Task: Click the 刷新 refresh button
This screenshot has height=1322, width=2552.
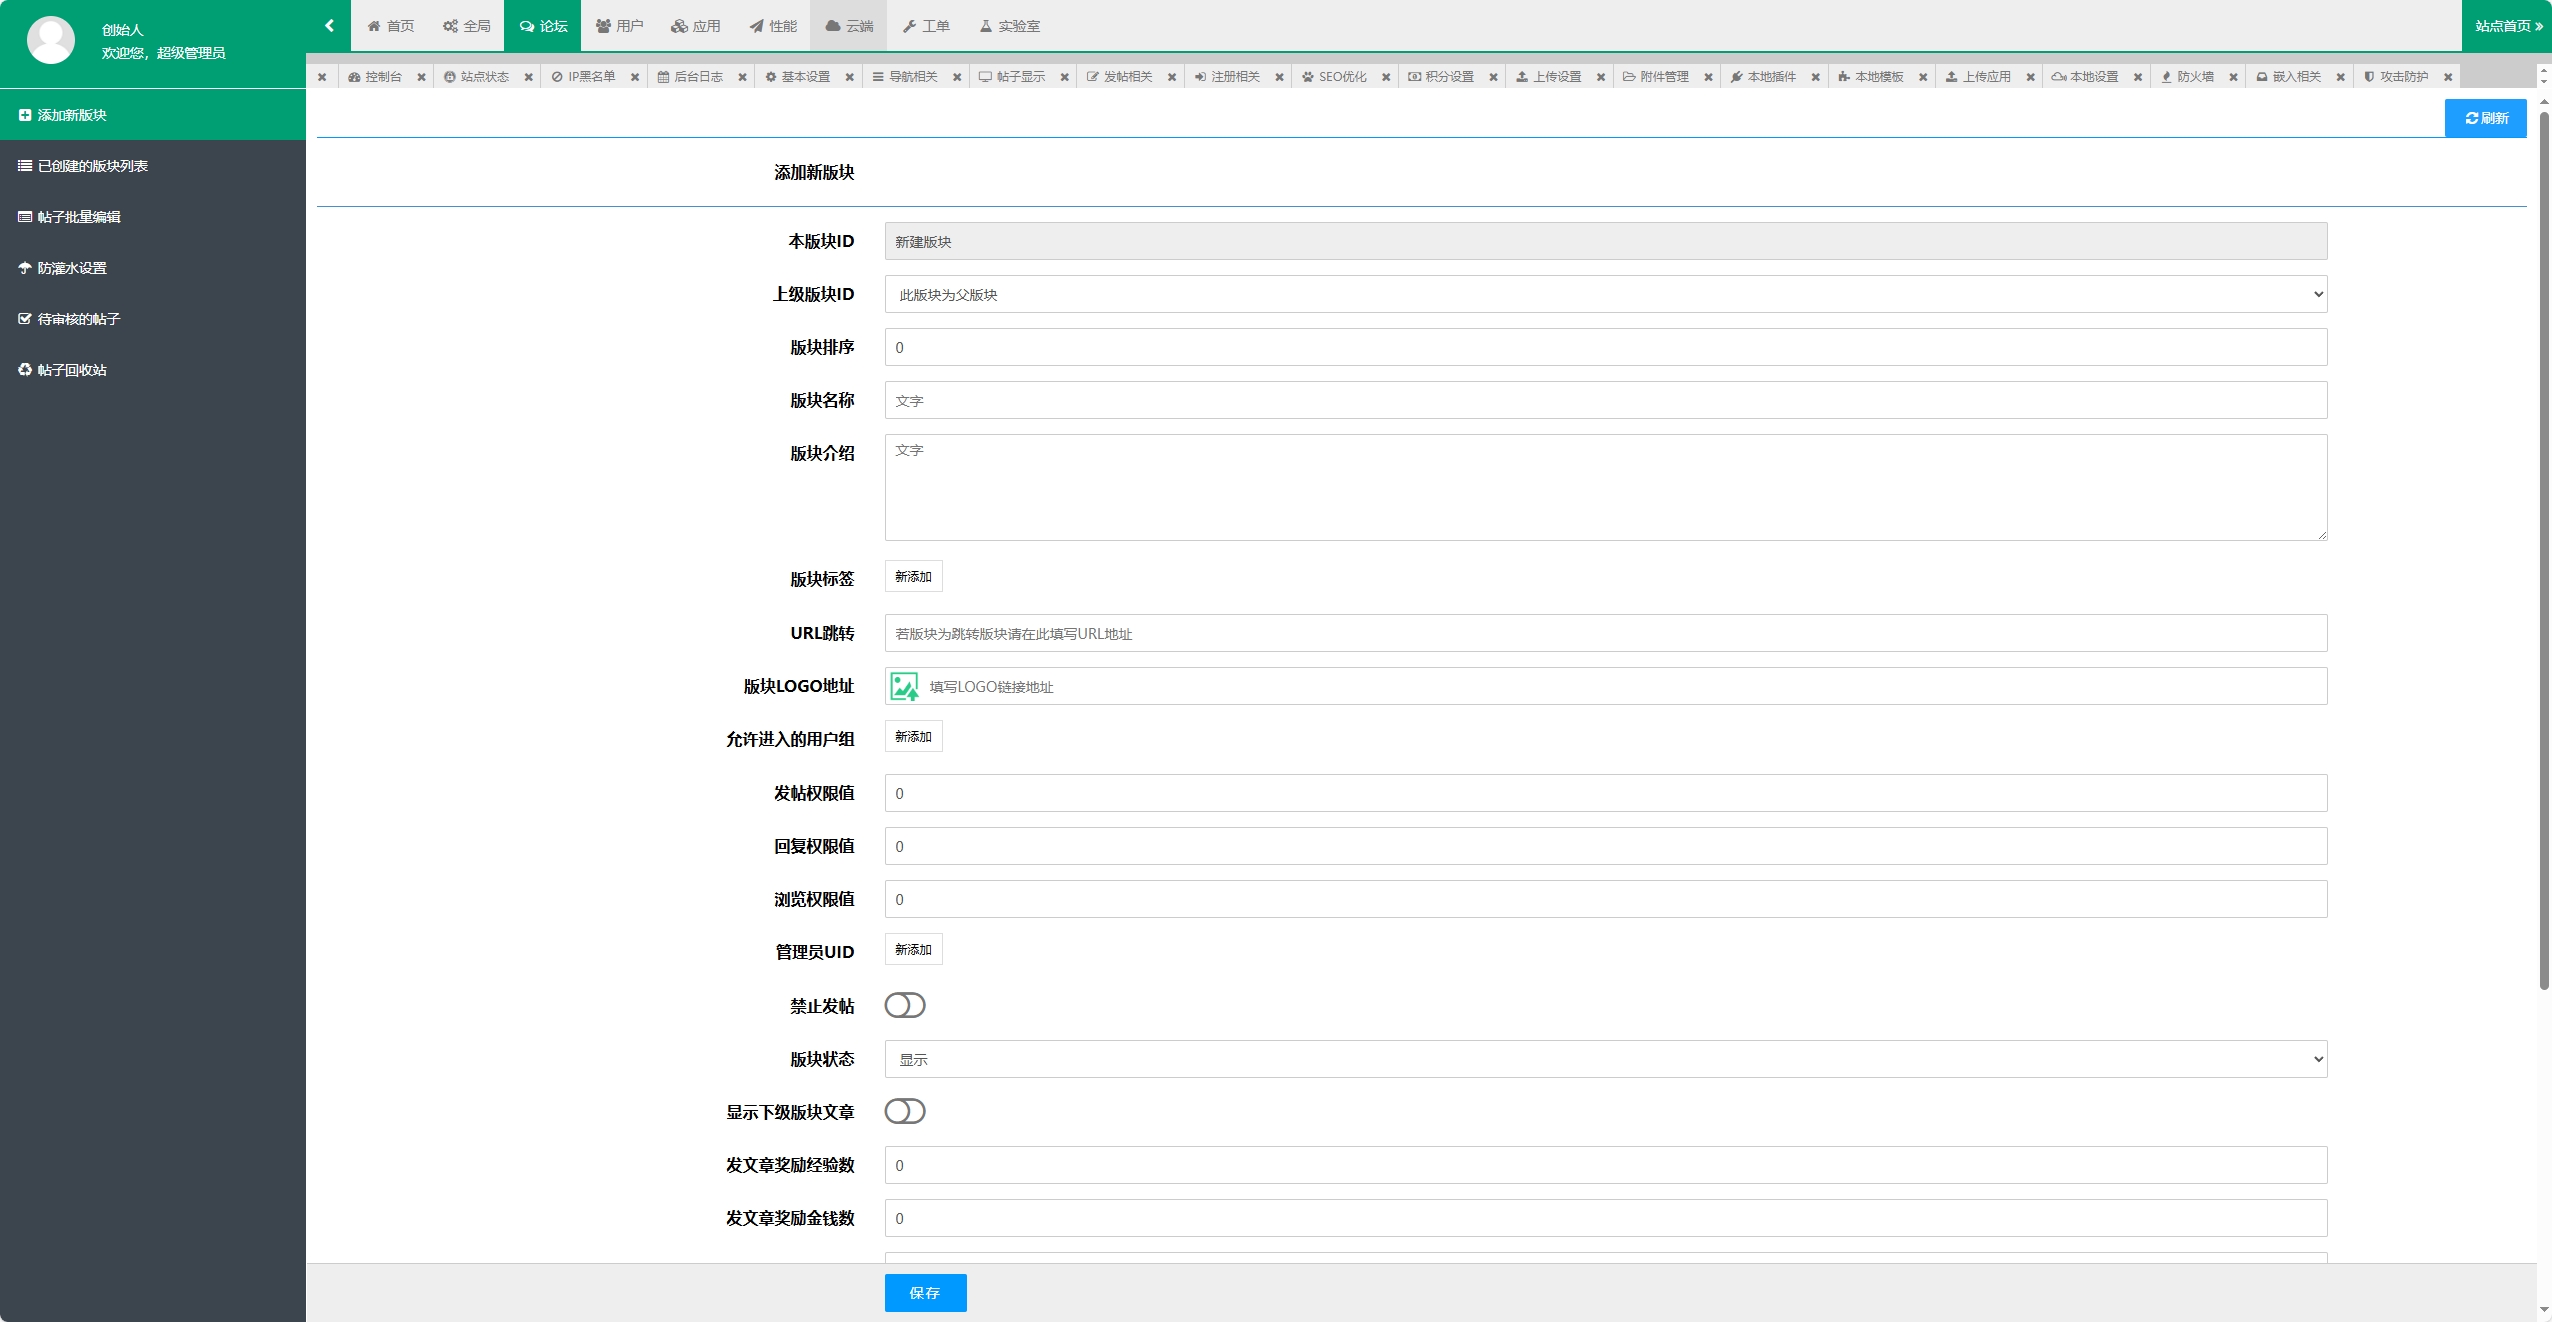Action: click(2486, 118)
